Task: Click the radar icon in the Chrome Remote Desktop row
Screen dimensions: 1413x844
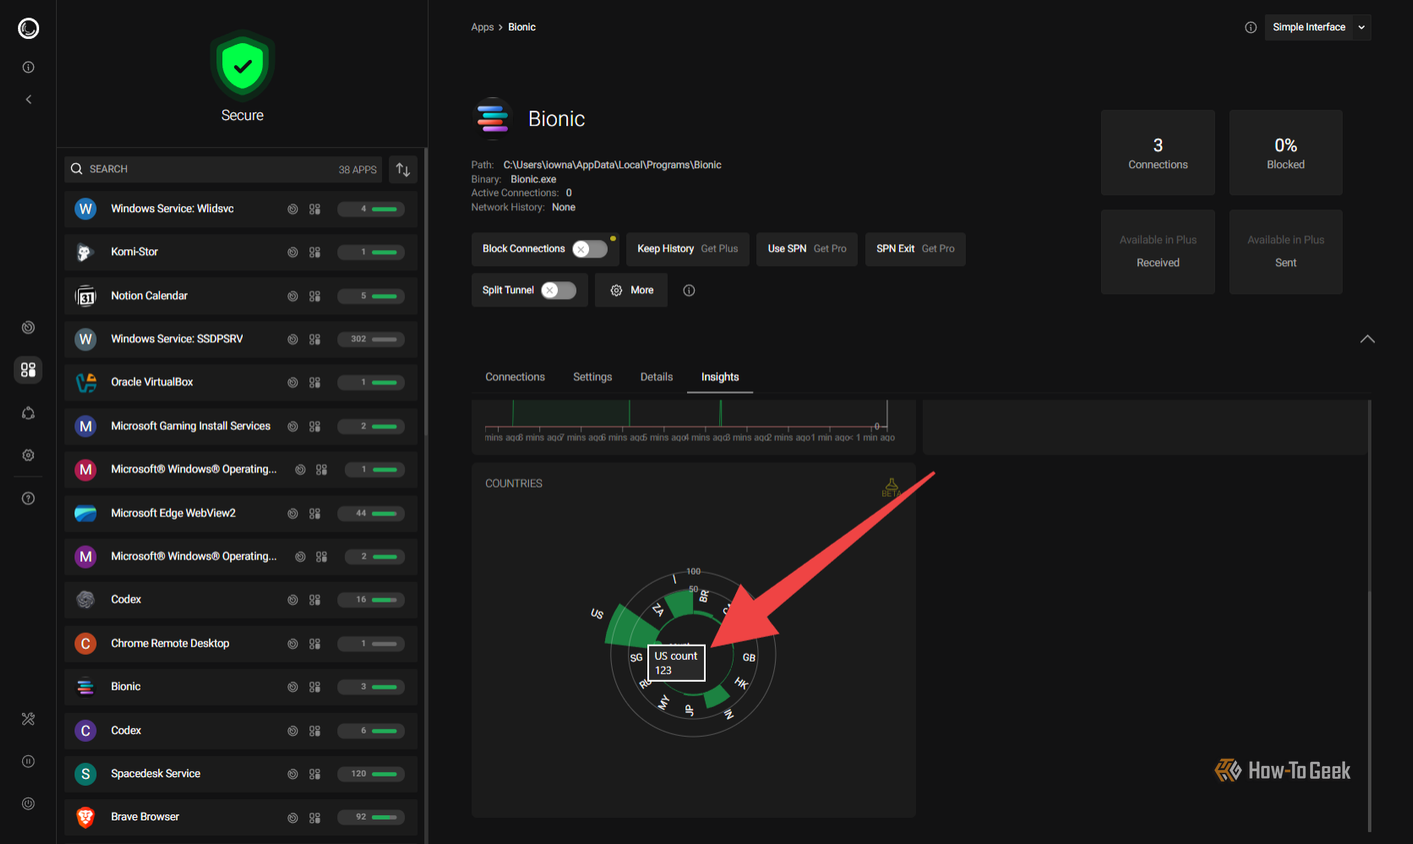Action: (293, 644)
